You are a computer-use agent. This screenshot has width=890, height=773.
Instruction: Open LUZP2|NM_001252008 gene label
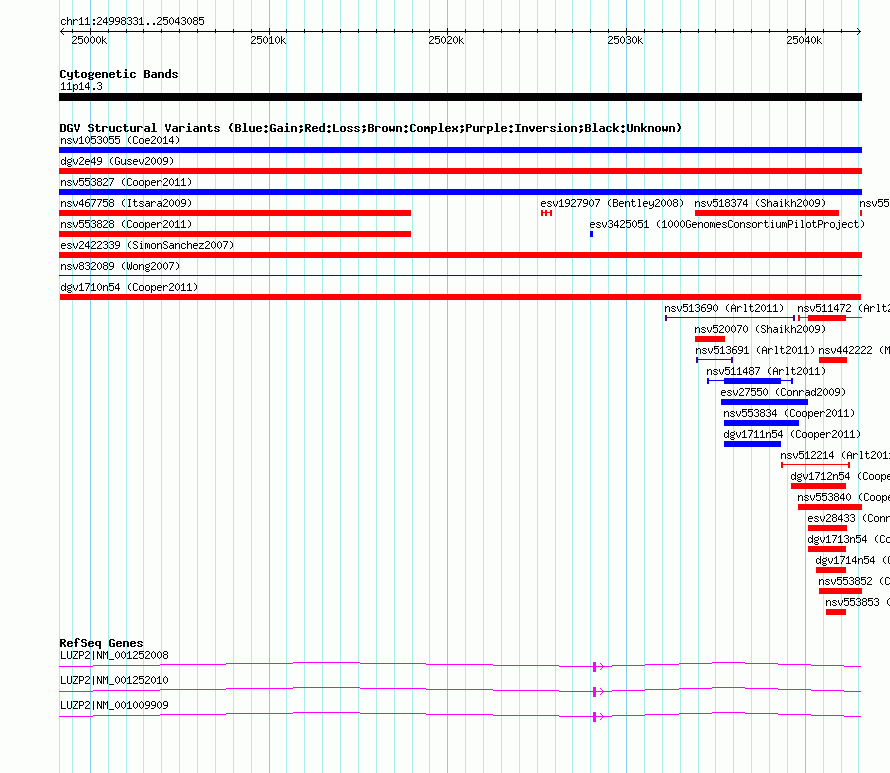point(114,655)
